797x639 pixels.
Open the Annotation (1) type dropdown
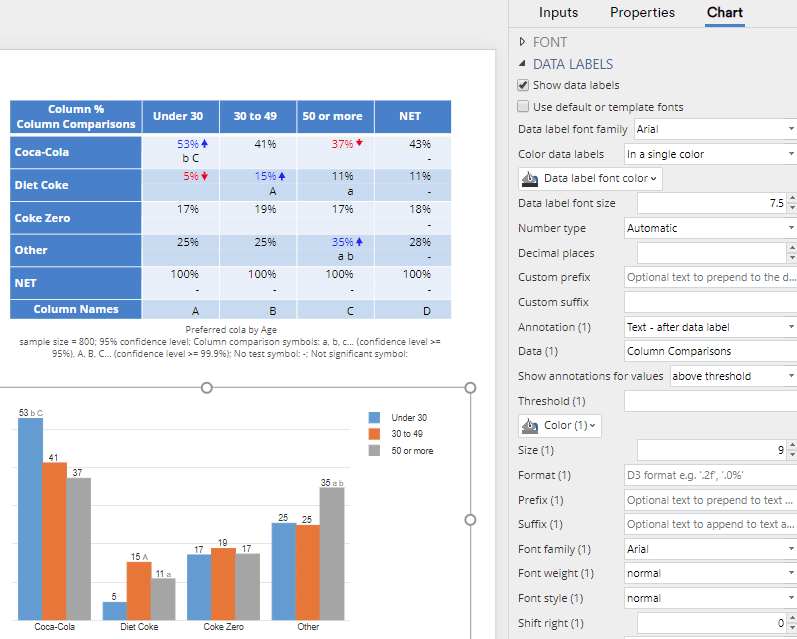pyautogui.click(x=709, y=327)
